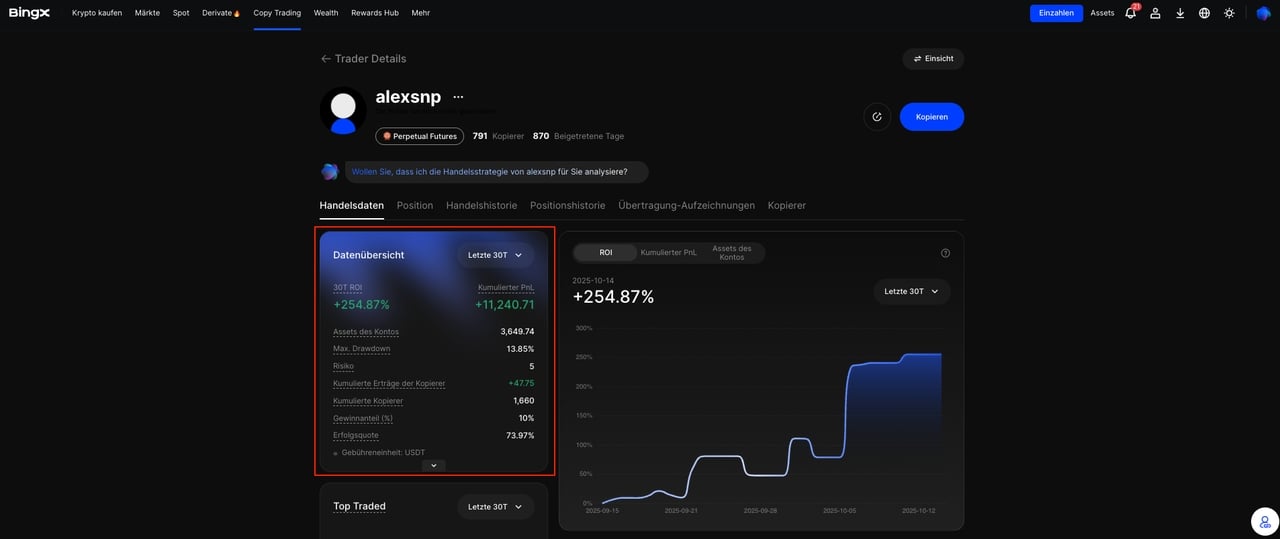The image size is (1280, 539).
Task: Open the three-dot menu beside alexsnp
Action: [458, 97]
